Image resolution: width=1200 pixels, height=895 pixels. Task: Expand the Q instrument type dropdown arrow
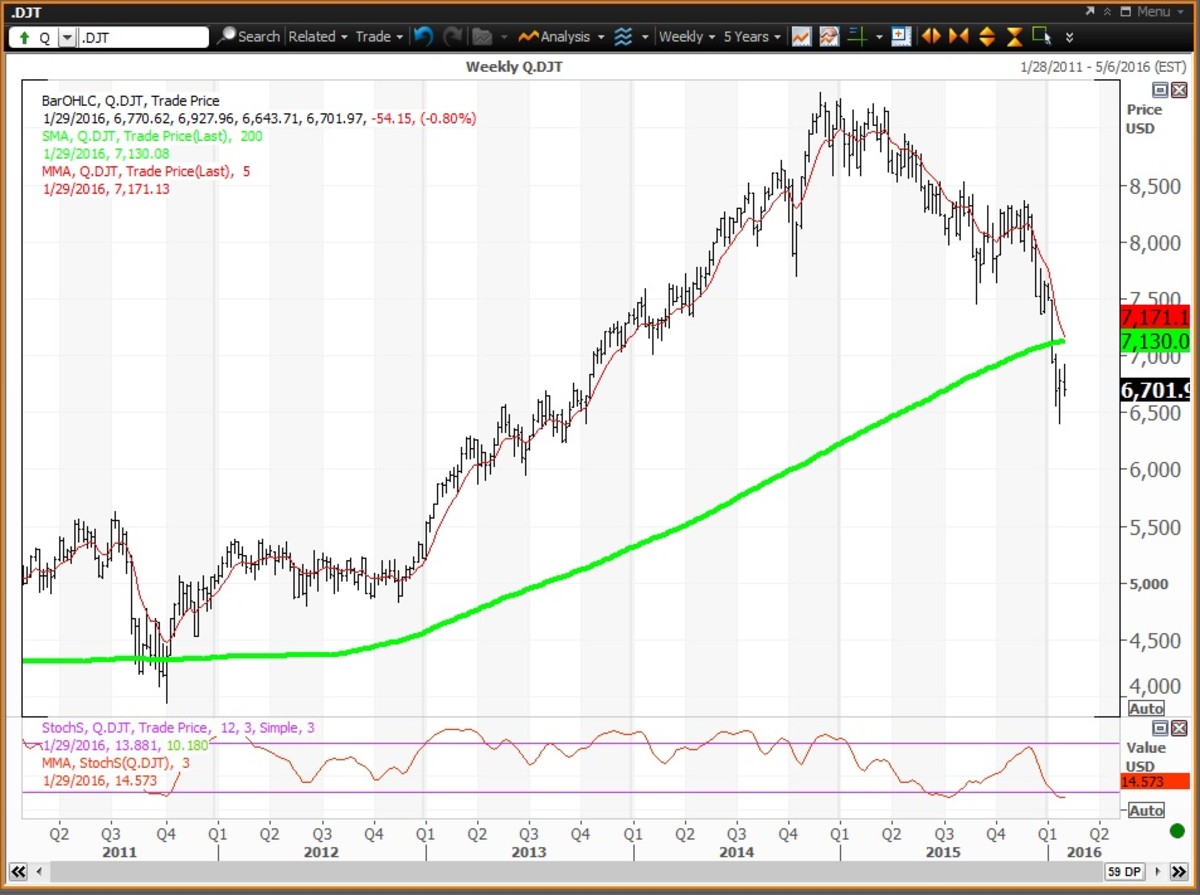point(67,38)
